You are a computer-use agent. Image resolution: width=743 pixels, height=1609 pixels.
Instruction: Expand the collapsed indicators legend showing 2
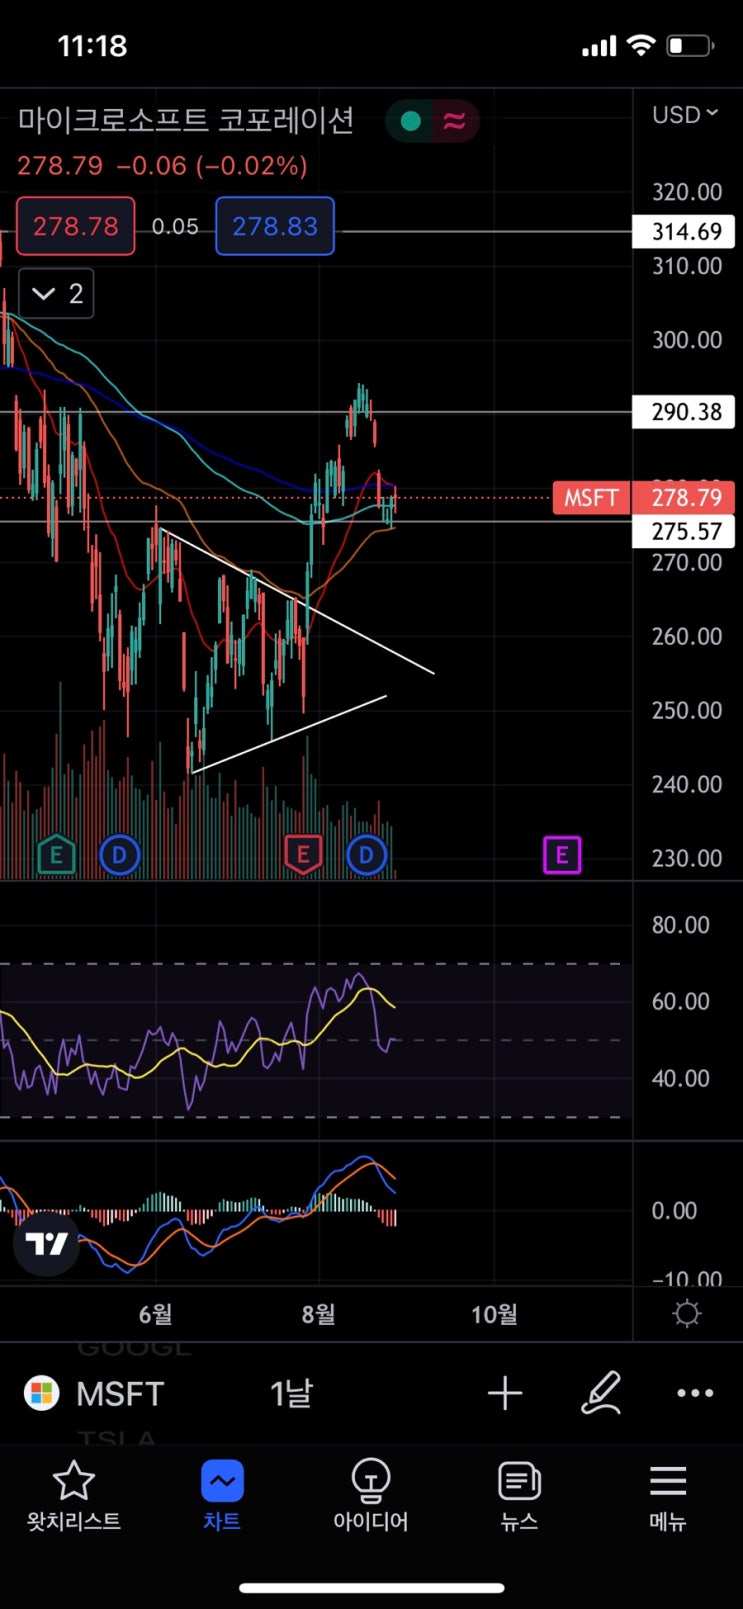tap(57, 293)
